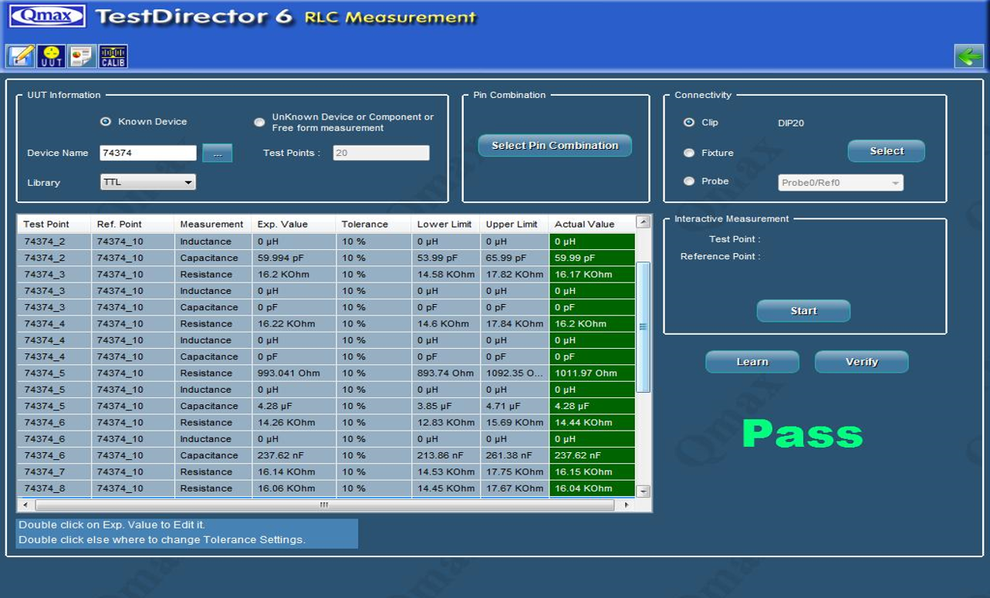This screenshot has height=598, width=990.
Task: Click the 3.85 µF lower limit cell
Action: [x=446, y=406]
